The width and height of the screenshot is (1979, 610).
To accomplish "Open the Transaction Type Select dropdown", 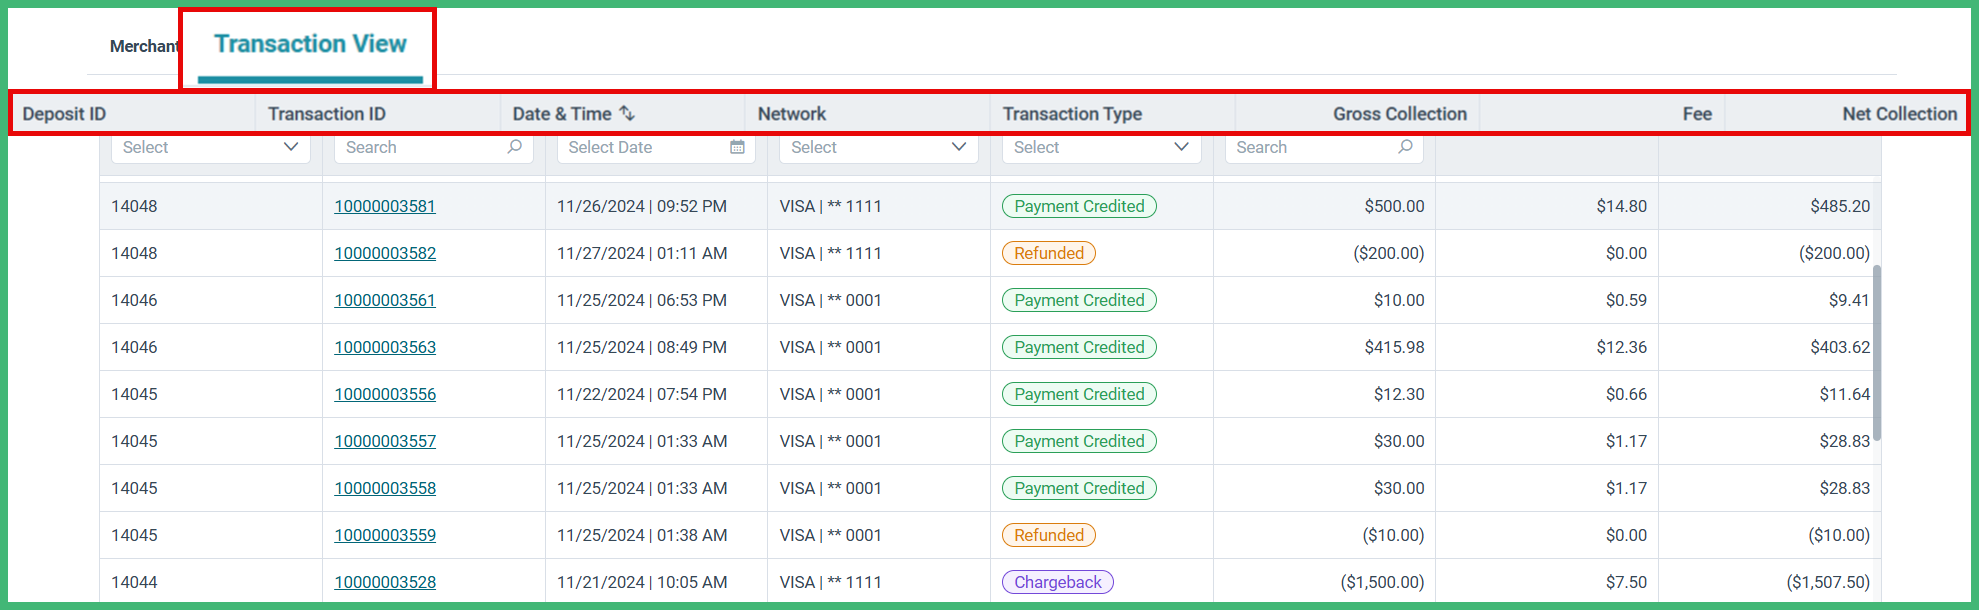I will (x=1101, y=147).
